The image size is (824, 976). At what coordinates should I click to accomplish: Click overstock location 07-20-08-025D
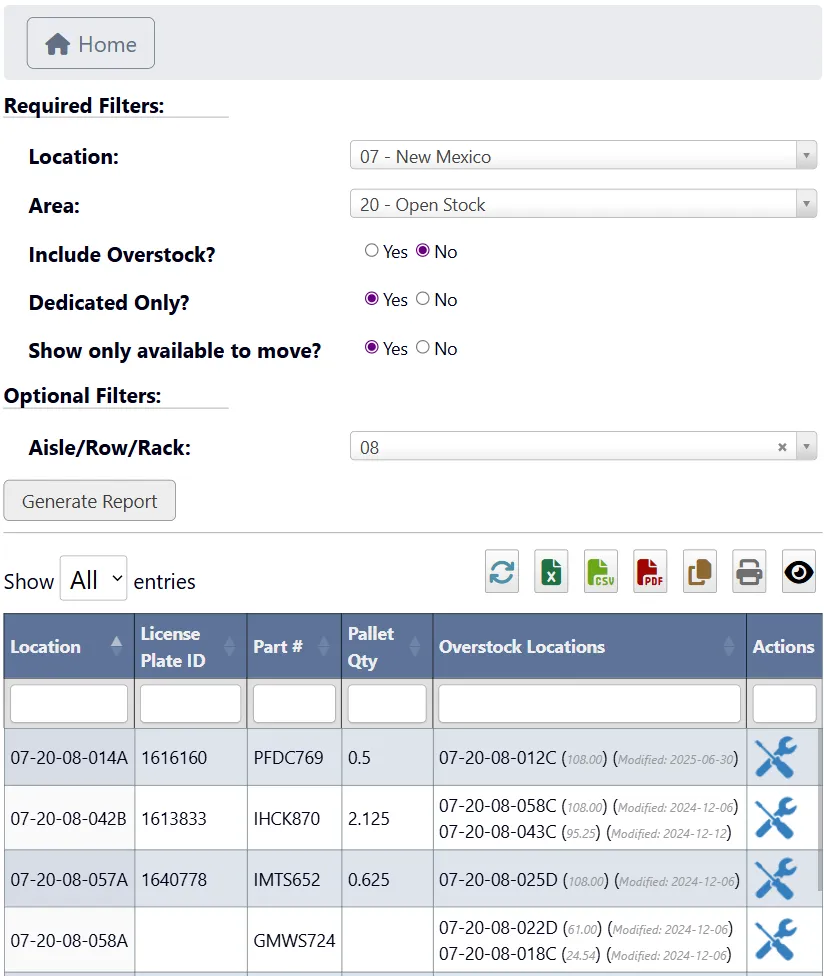498,880
